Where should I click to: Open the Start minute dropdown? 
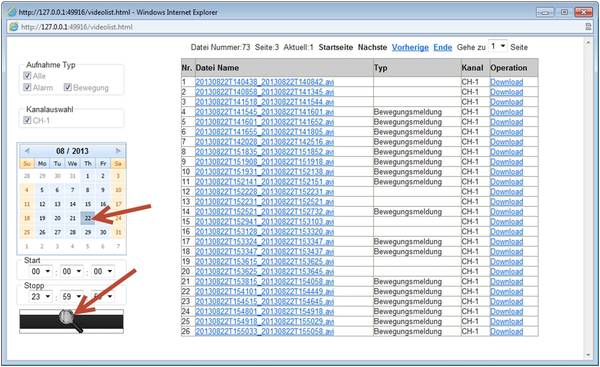tap(72, 271)
